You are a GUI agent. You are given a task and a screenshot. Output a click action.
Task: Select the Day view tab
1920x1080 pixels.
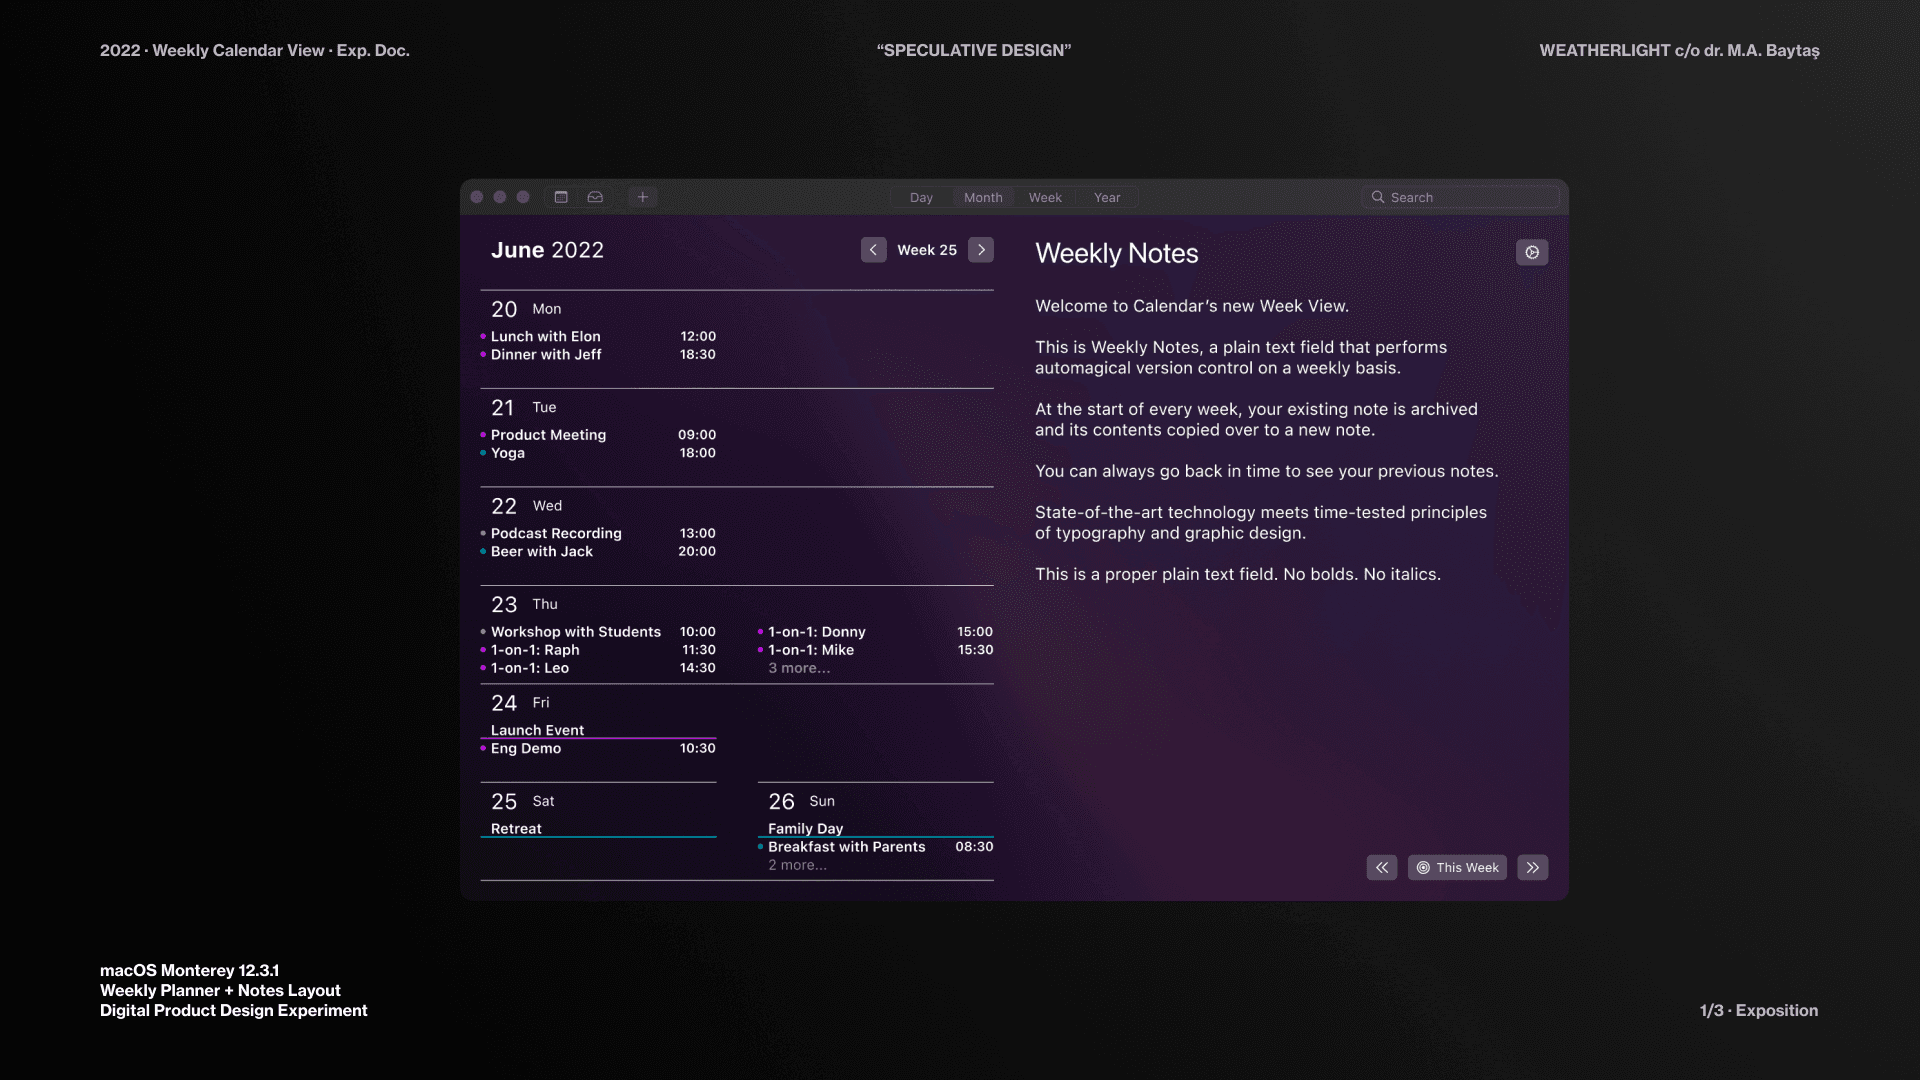[x=922, y=198]
